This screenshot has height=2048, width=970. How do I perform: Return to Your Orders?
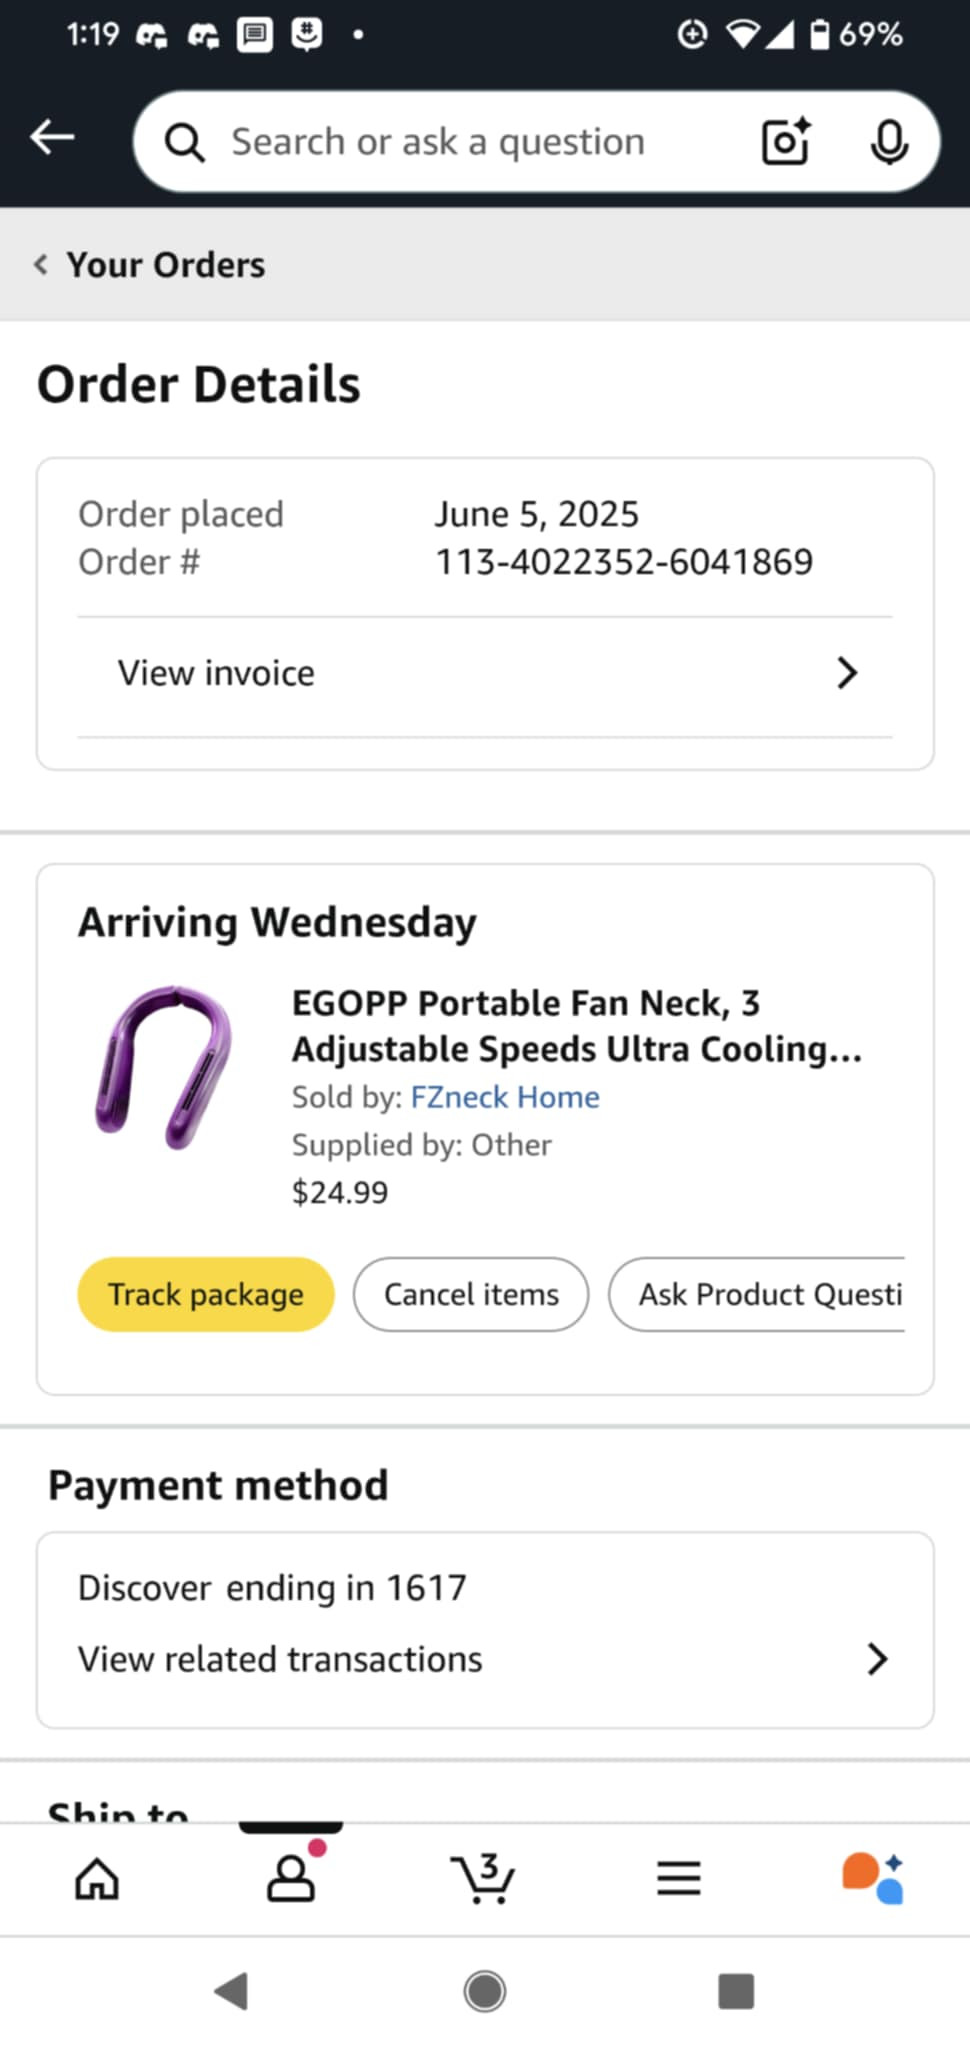150,265
